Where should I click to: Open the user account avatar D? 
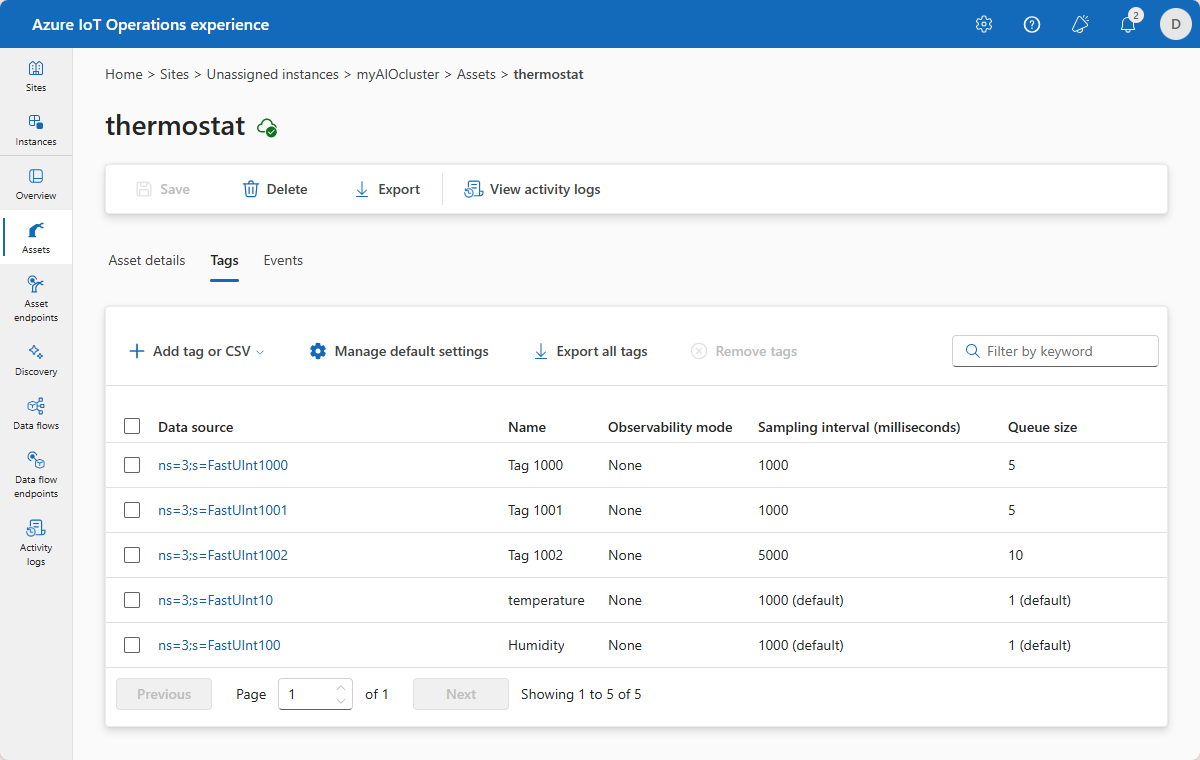[1175, 24]
